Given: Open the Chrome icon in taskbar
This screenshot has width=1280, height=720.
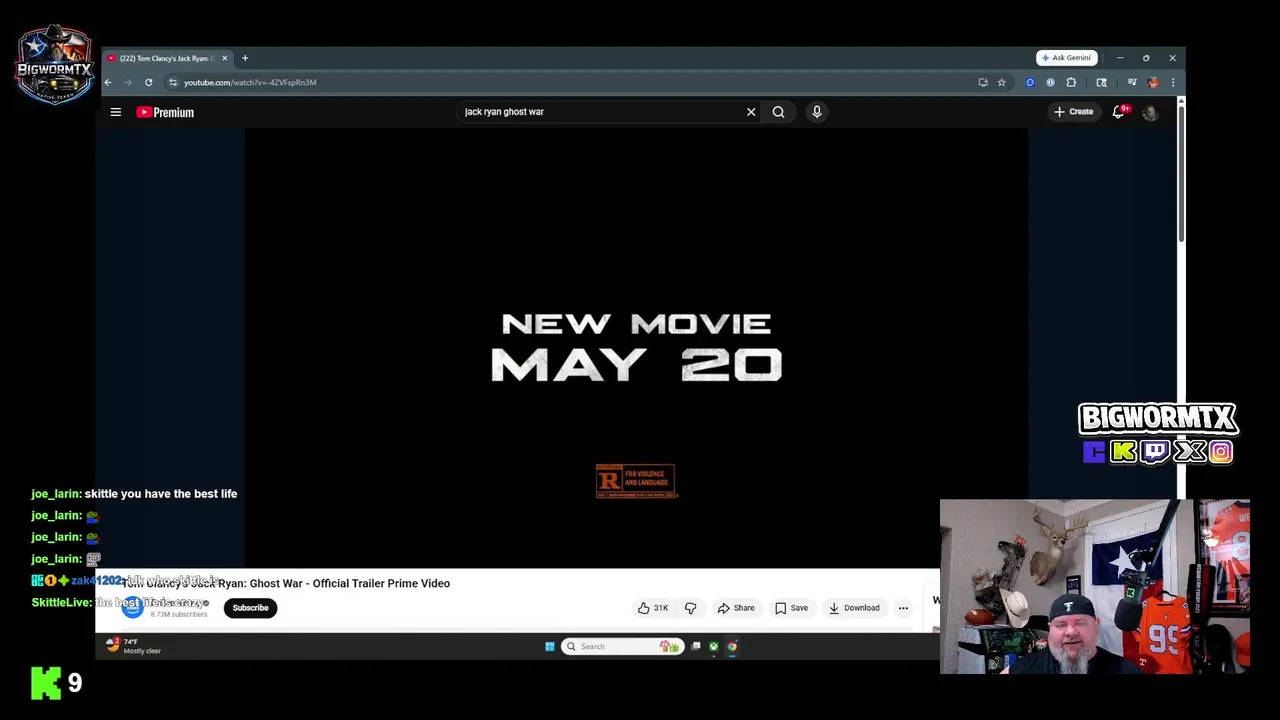Looking at the screenshot, I should tap(732, 647).
